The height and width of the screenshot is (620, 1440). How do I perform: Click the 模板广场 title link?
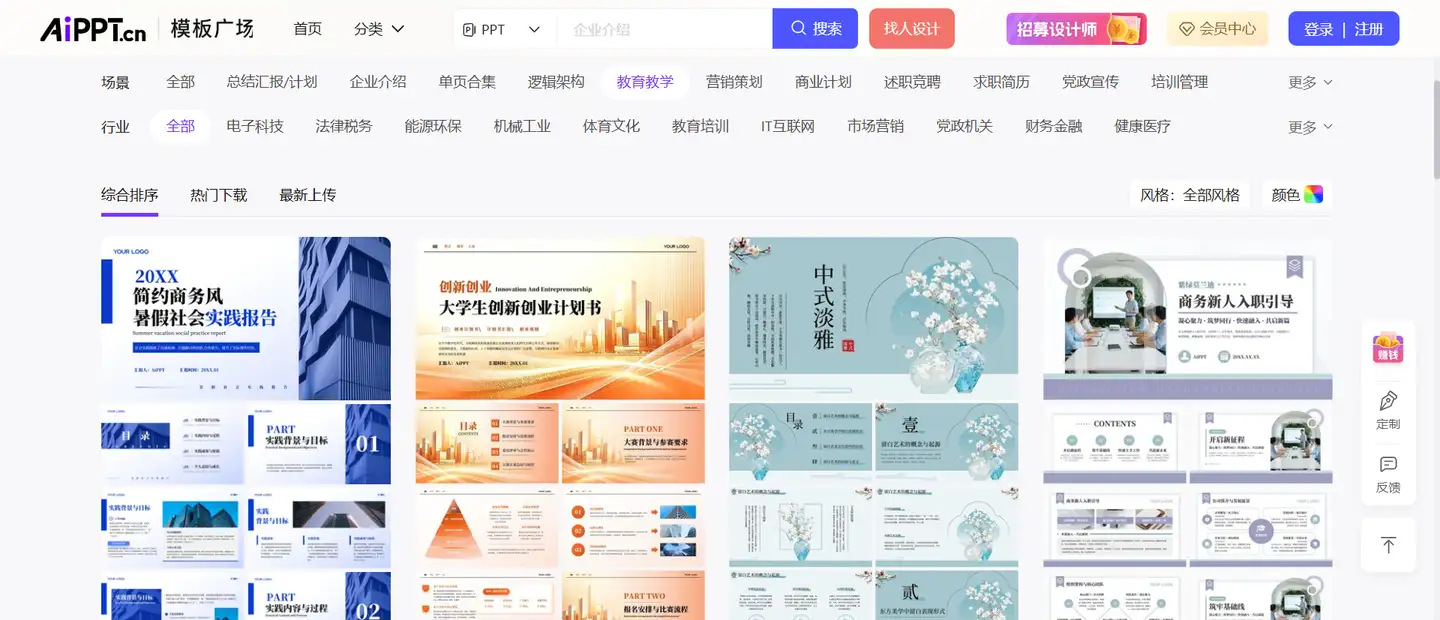[212, 29]
